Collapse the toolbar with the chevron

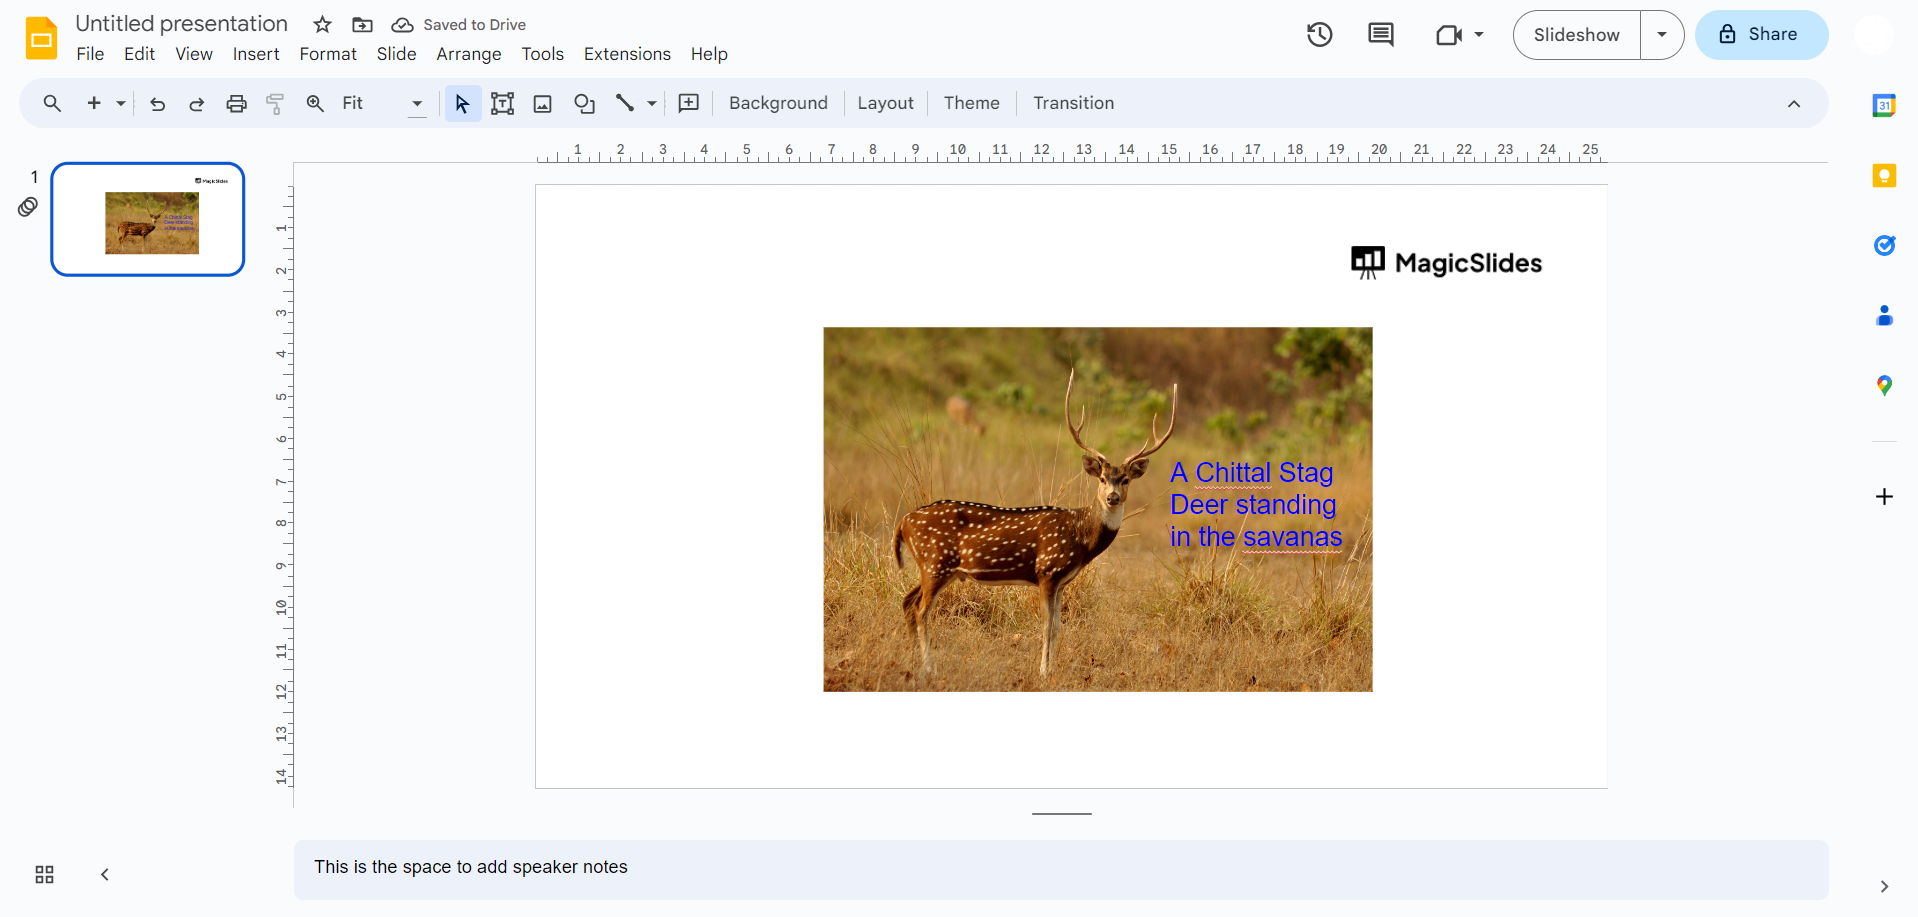coord(1793,103)
